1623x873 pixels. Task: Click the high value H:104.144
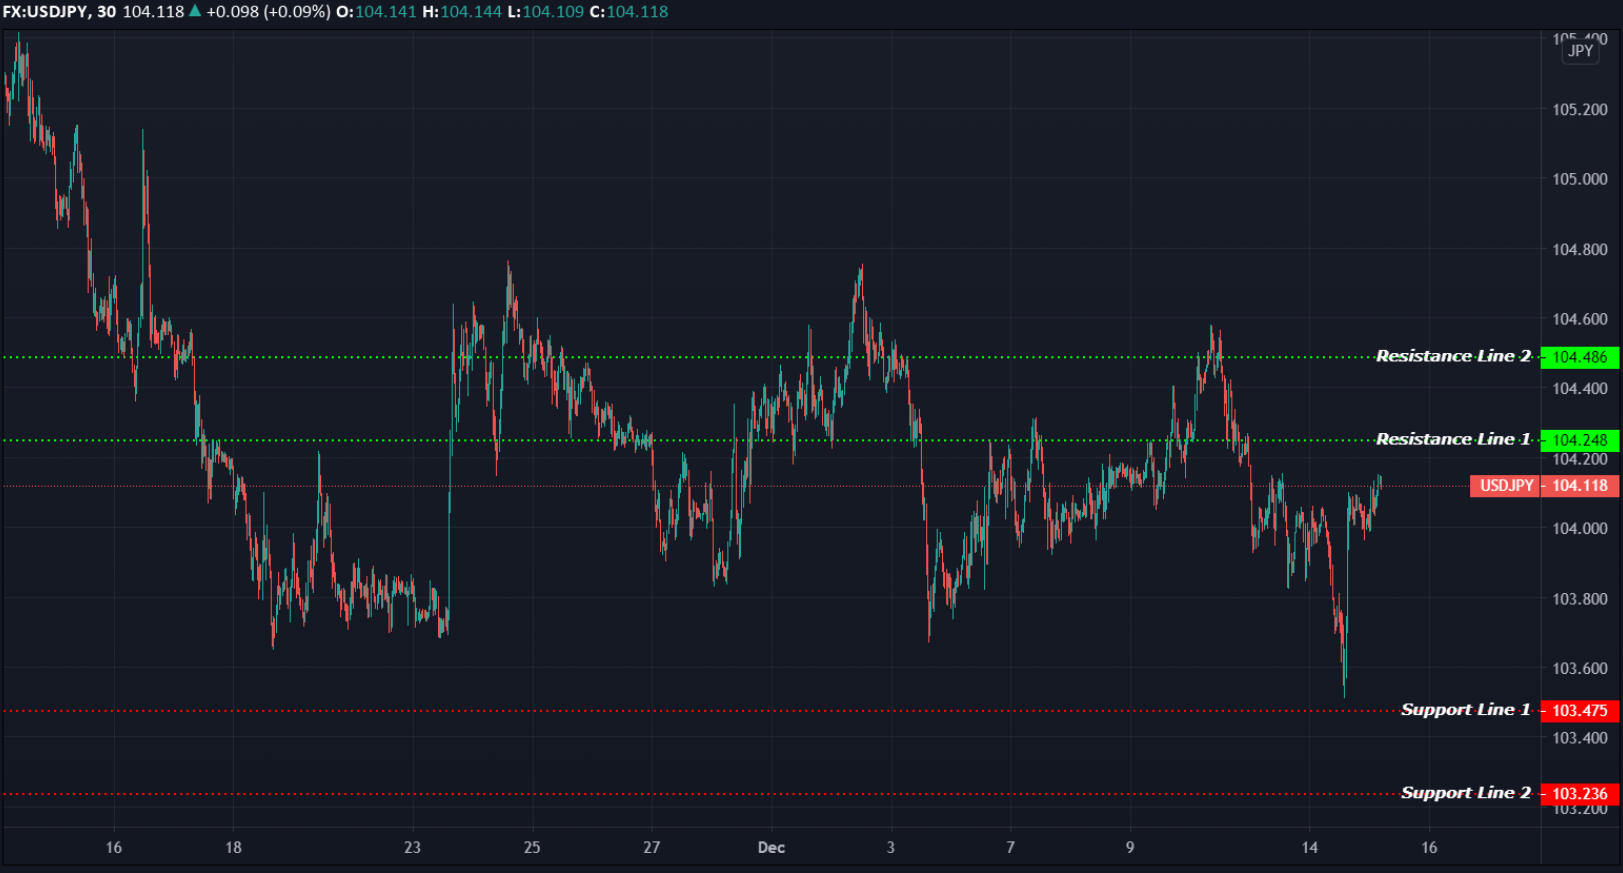462,12
